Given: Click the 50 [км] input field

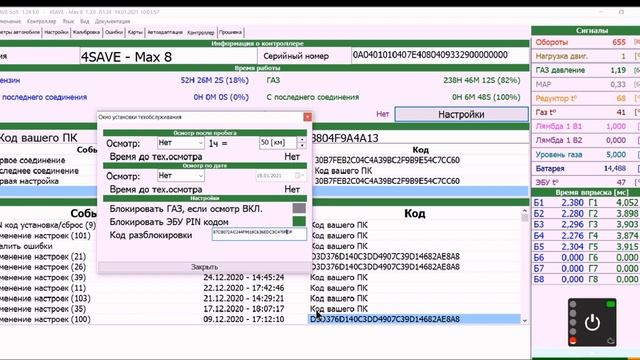Looking at the screenshot, I should point(278,142).
